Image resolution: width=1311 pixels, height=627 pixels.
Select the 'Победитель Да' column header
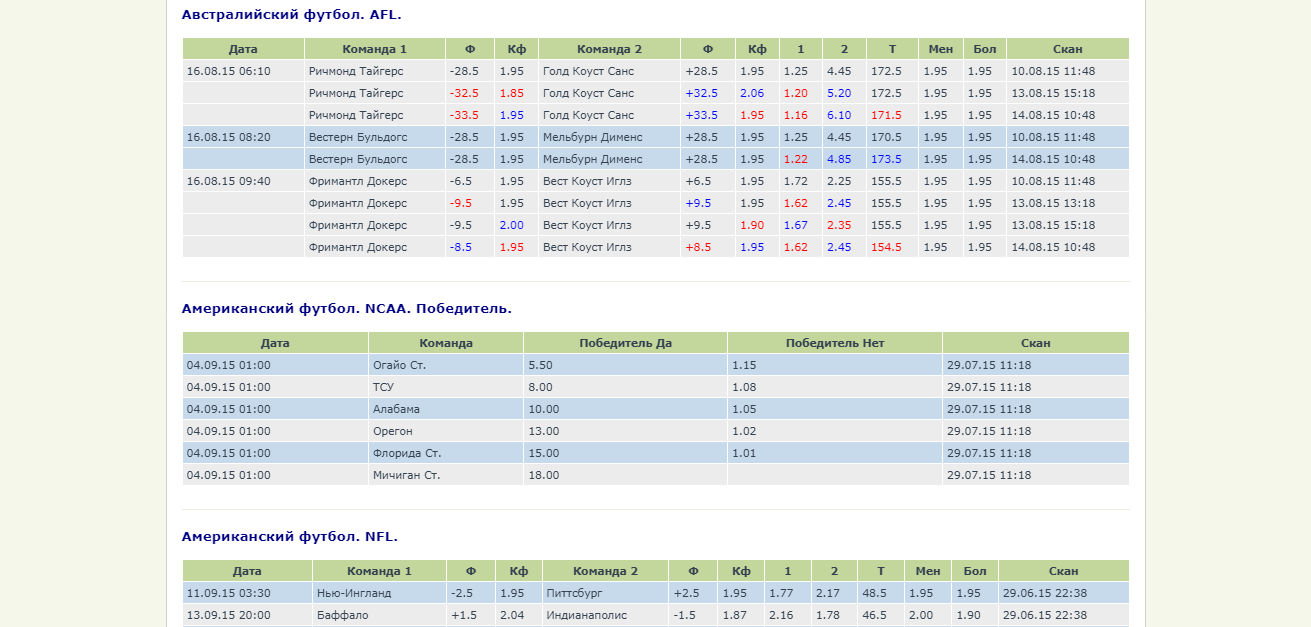click(625, 343)
